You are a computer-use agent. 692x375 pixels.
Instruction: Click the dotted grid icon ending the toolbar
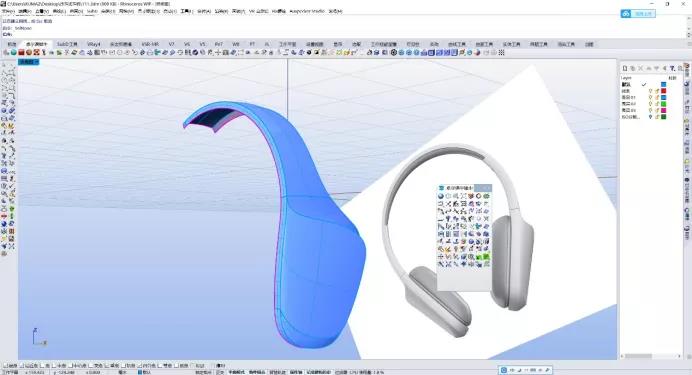[x=501, y=52]
